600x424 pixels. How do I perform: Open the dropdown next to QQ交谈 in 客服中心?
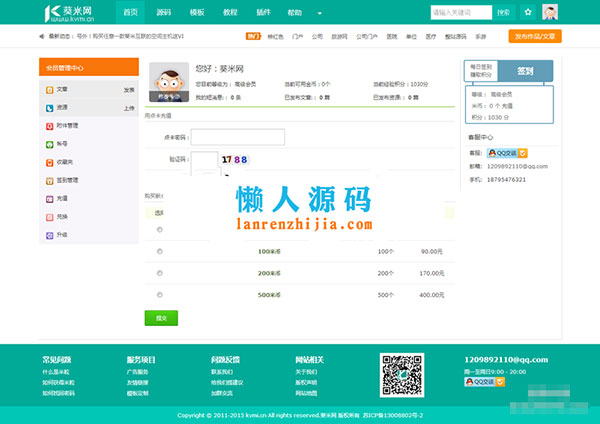click(523, 153)
